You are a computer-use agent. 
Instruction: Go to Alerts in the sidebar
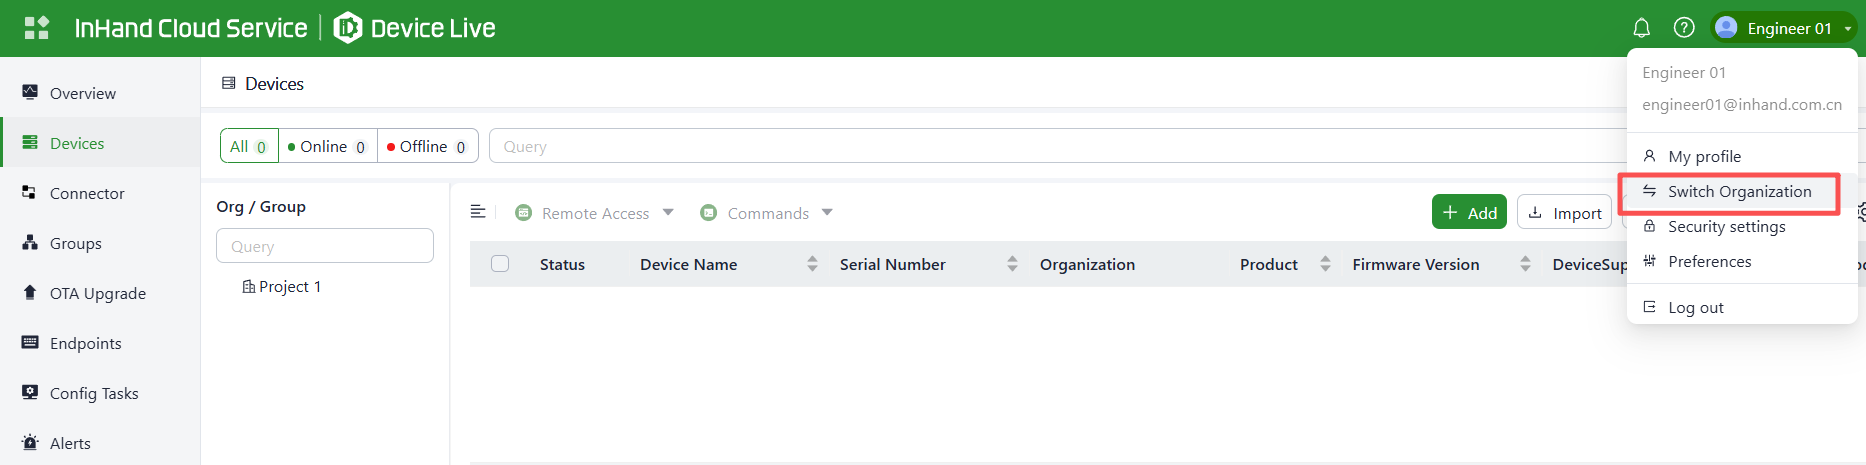pyautogui.click(x=70, y=443)
